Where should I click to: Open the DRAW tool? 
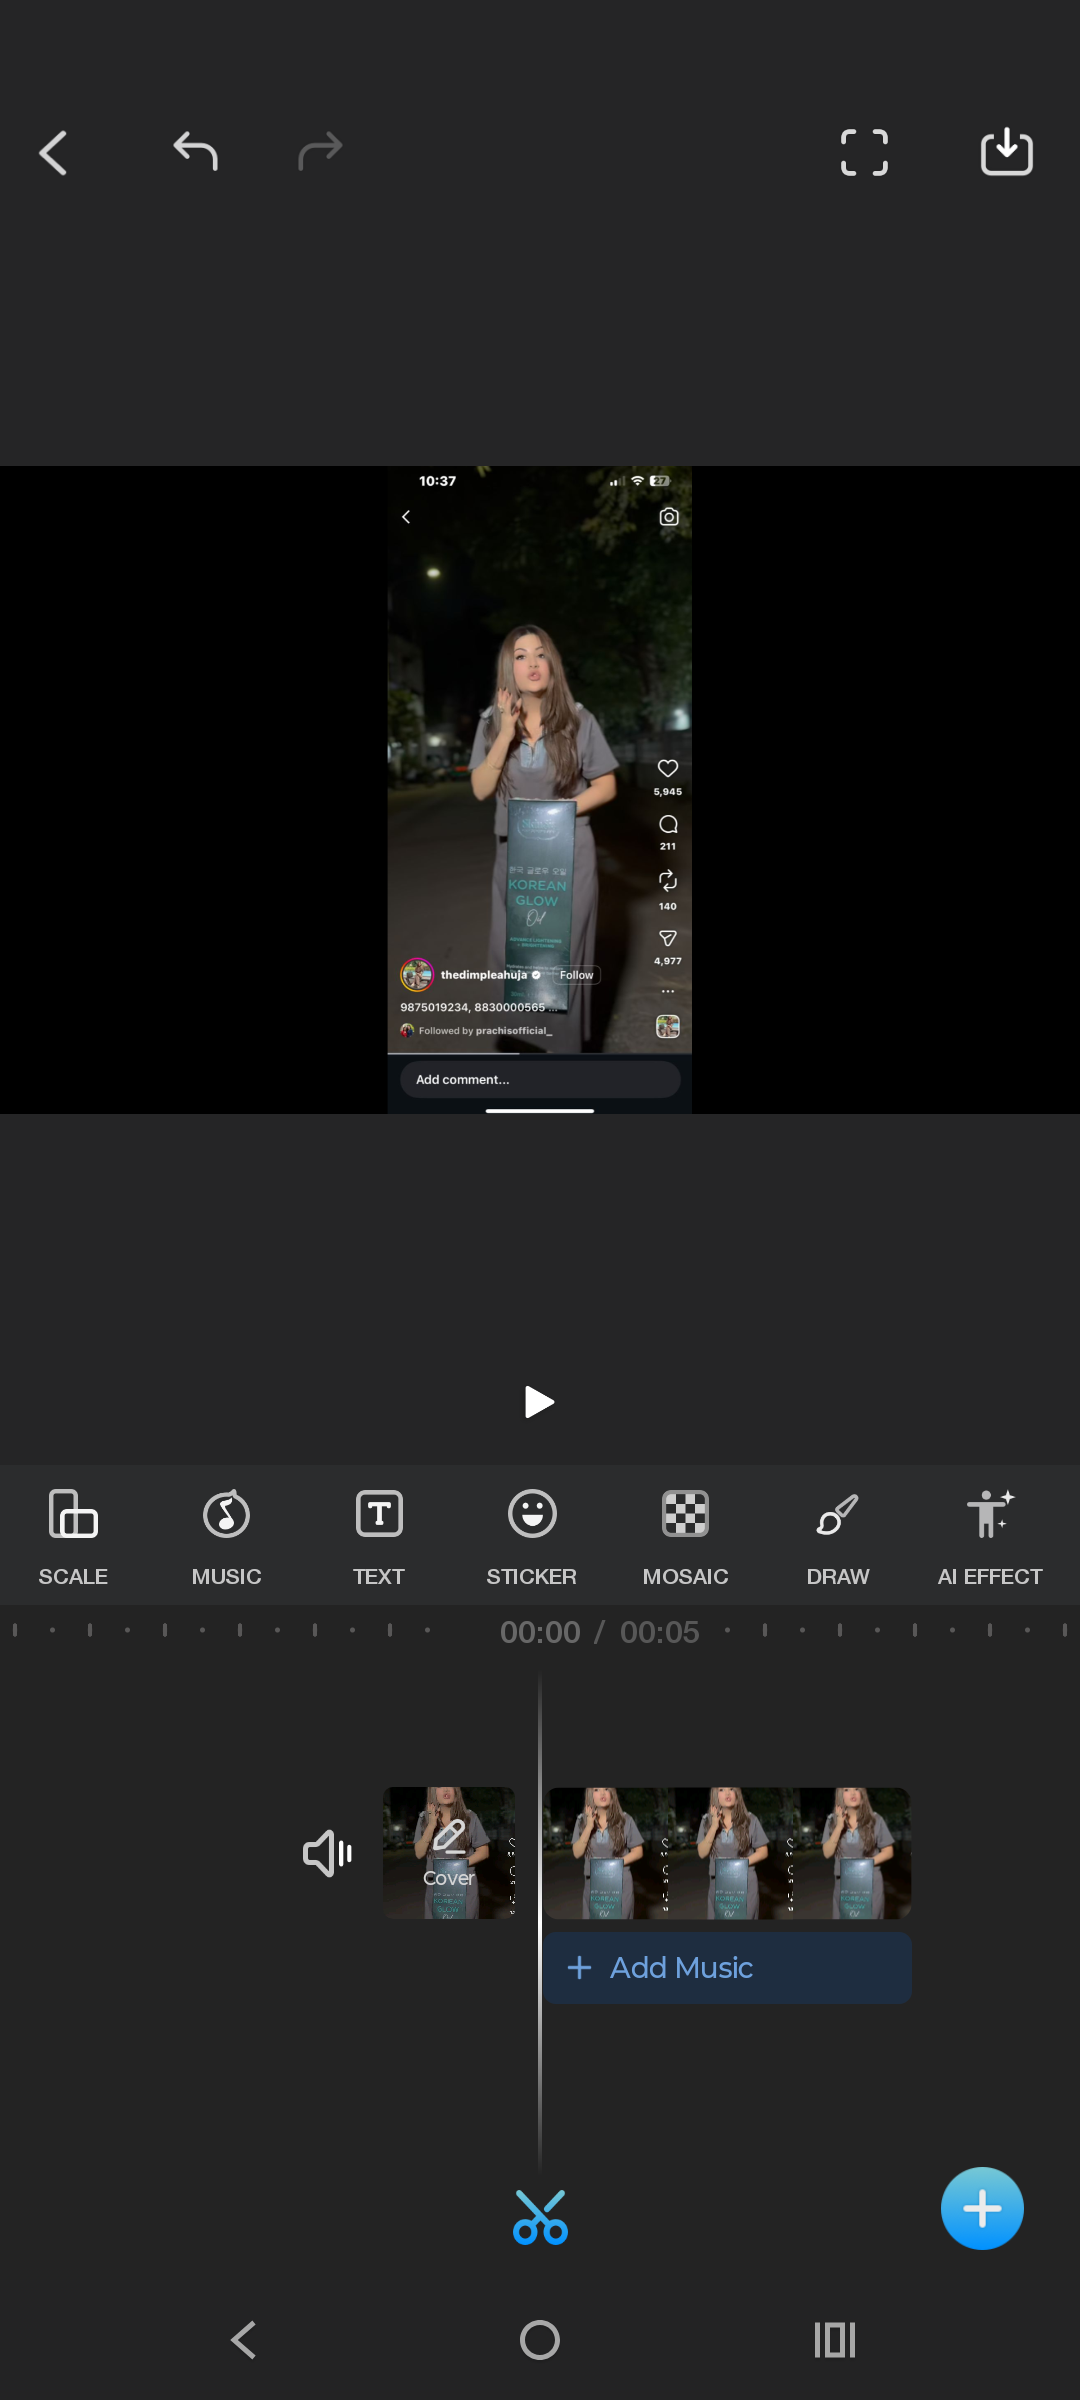point(838,1537)
